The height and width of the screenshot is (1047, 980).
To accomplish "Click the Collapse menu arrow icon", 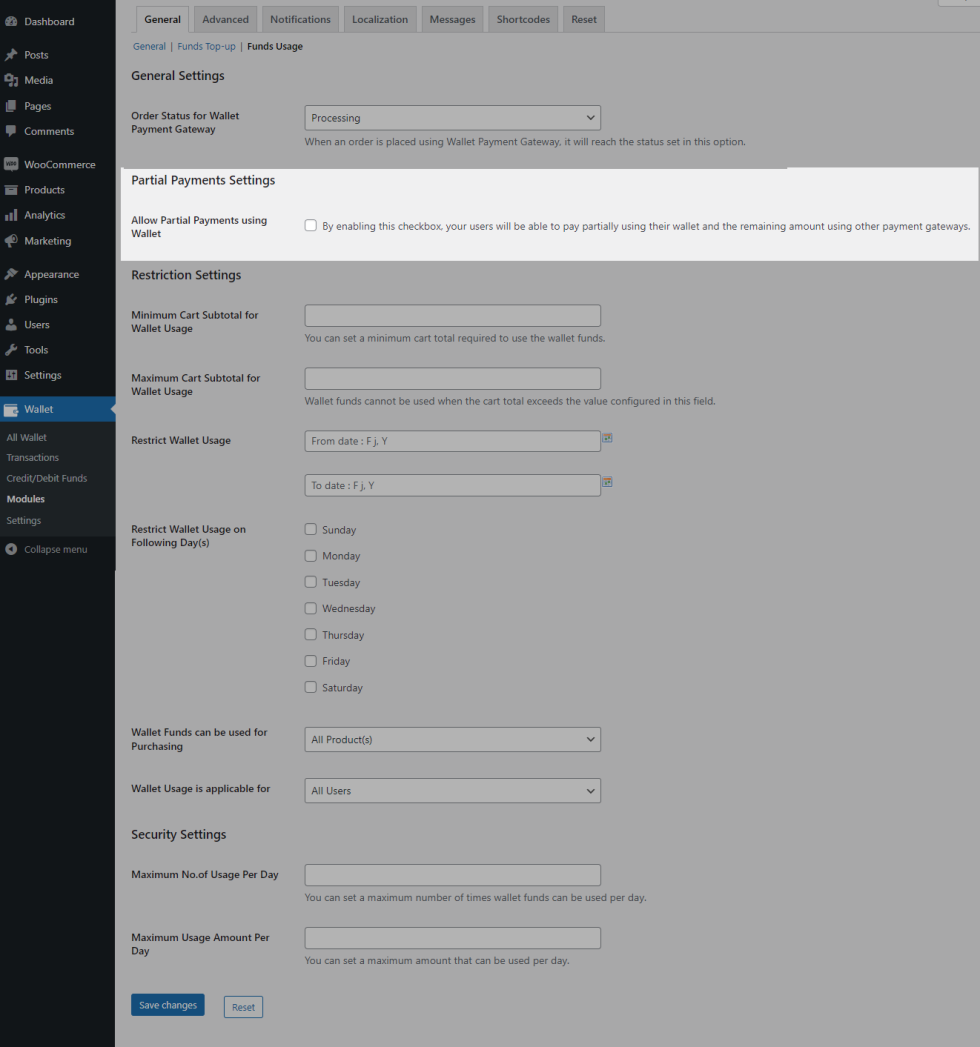I will 11,549.
